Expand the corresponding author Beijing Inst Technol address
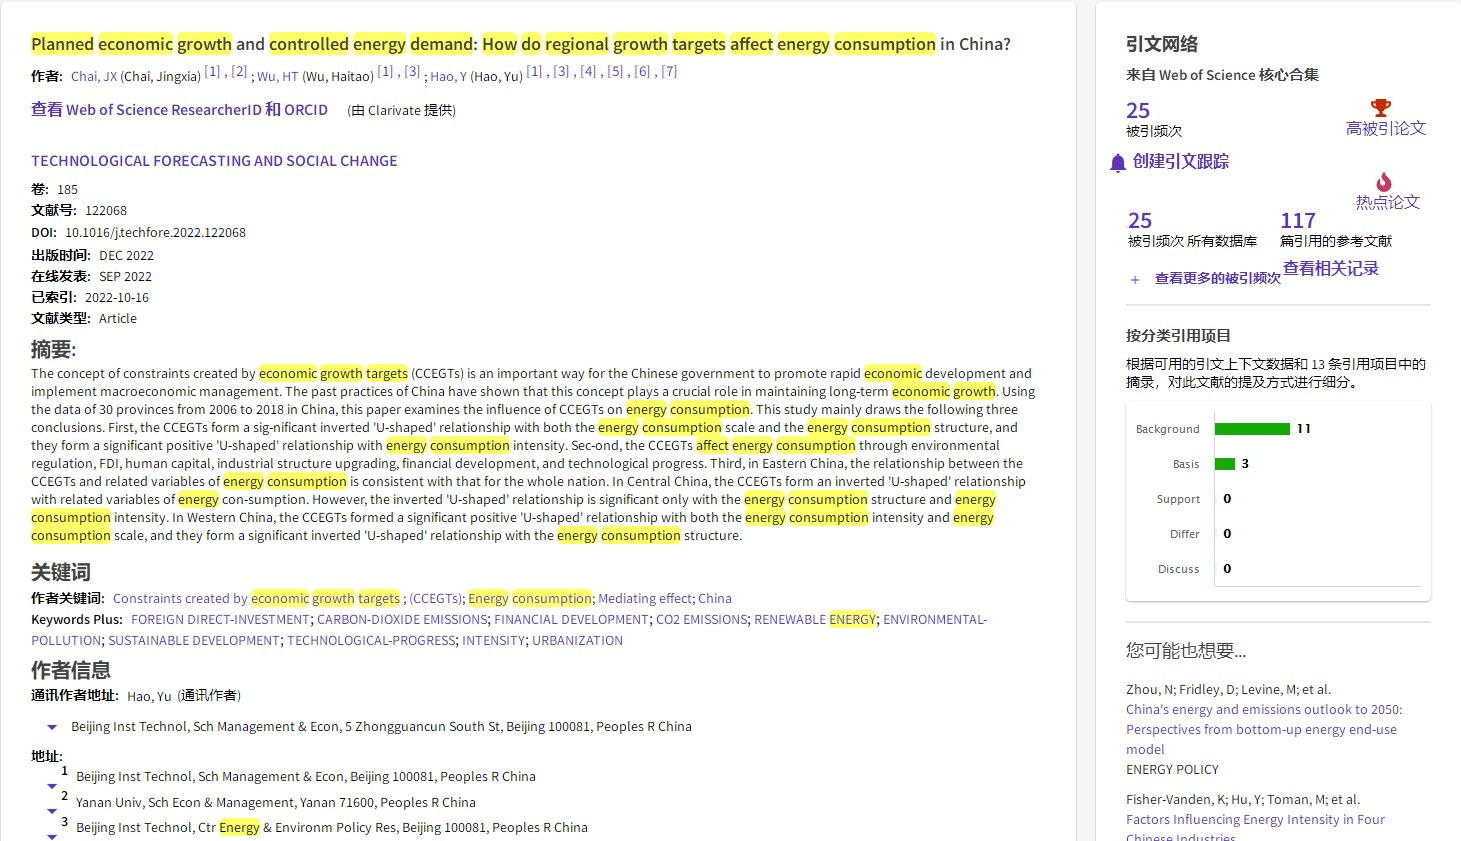 pos(52,727)
